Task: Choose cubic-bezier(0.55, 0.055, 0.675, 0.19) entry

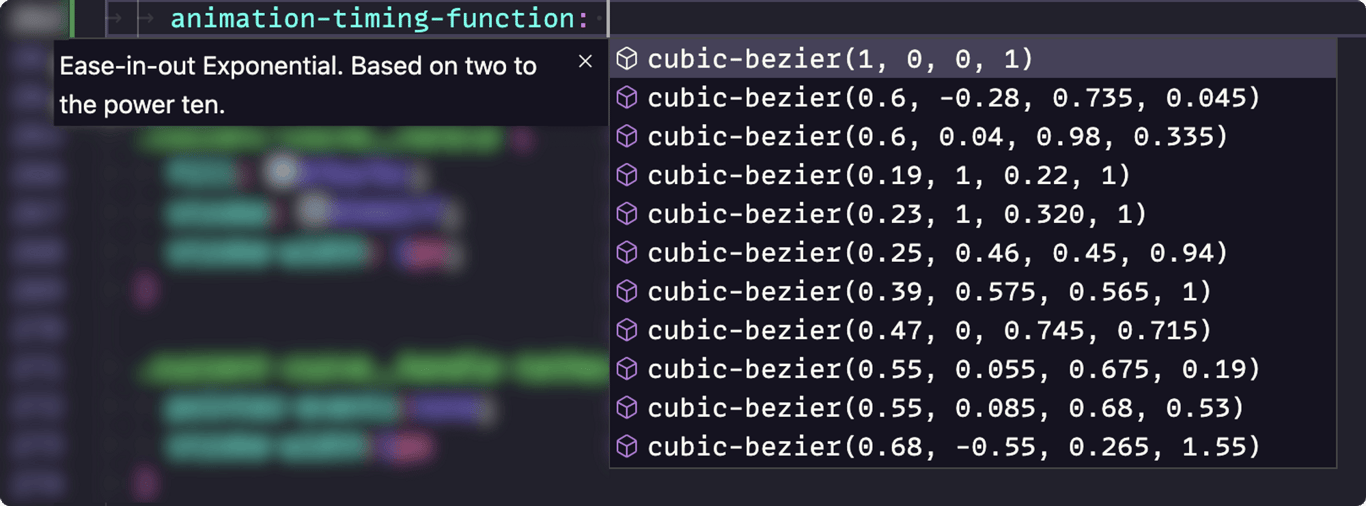Action: [973, 369]
